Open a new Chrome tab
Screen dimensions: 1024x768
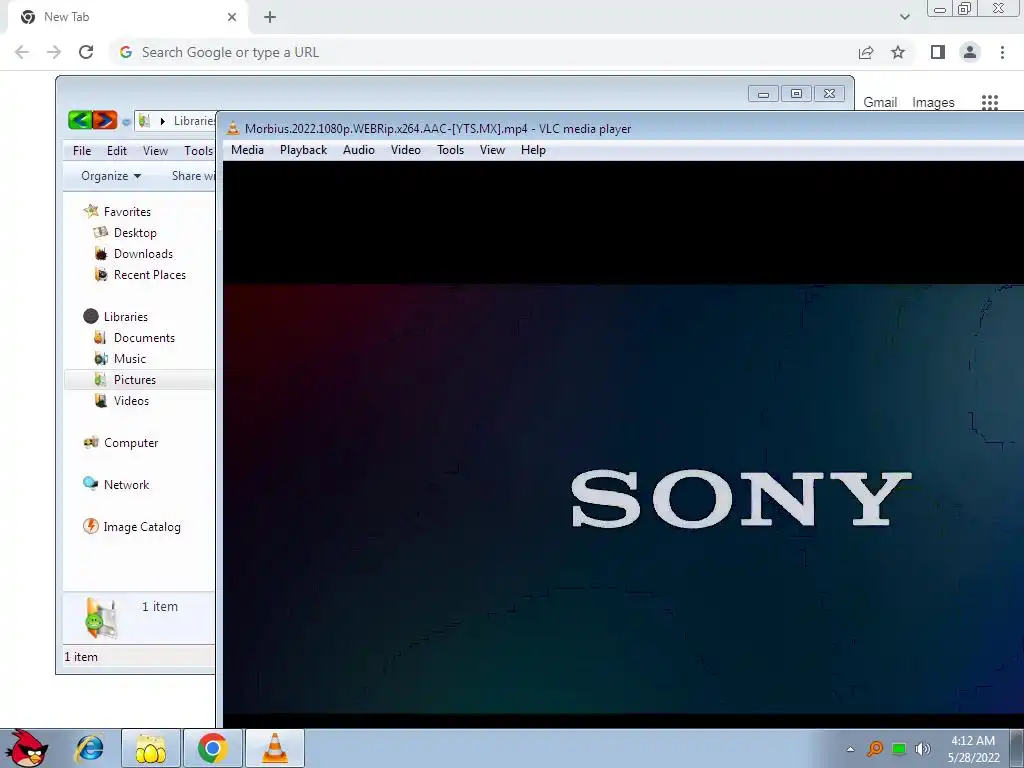click(x=270, y=18)
